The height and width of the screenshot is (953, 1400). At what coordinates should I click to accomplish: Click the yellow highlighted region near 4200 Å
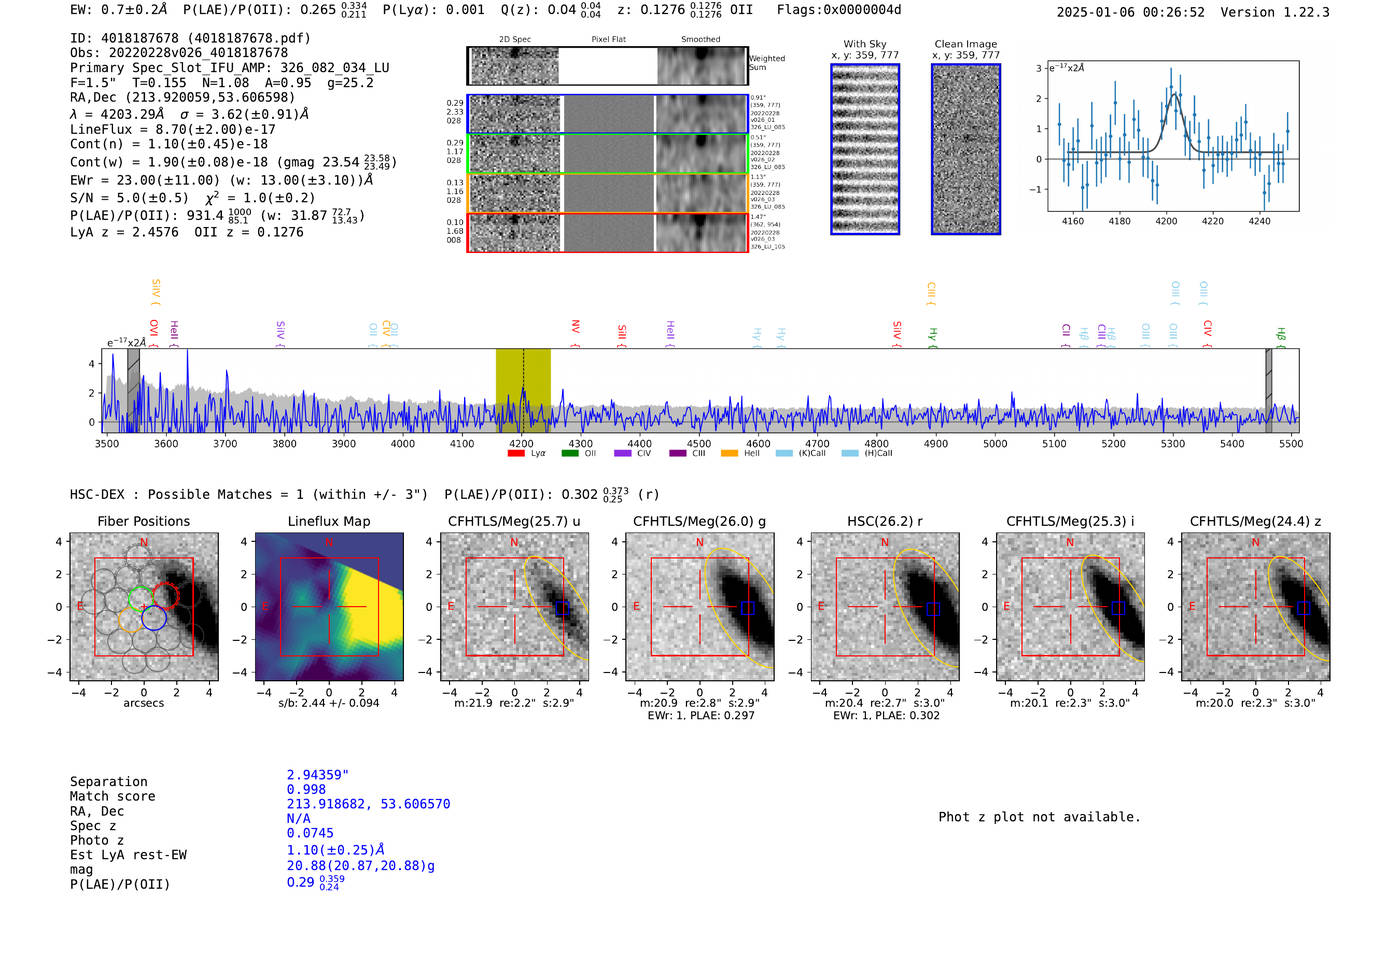[x=523, y=391]
